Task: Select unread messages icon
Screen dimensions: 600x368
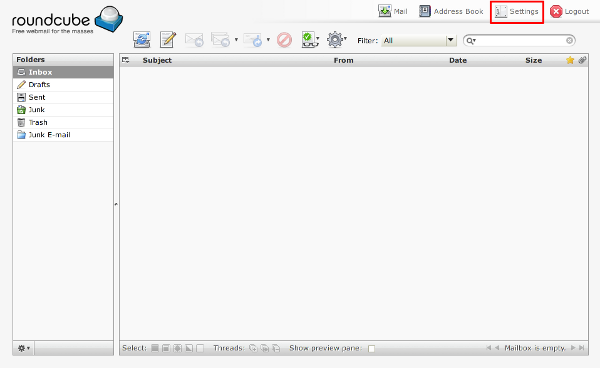Action: (x=177, y=348)
